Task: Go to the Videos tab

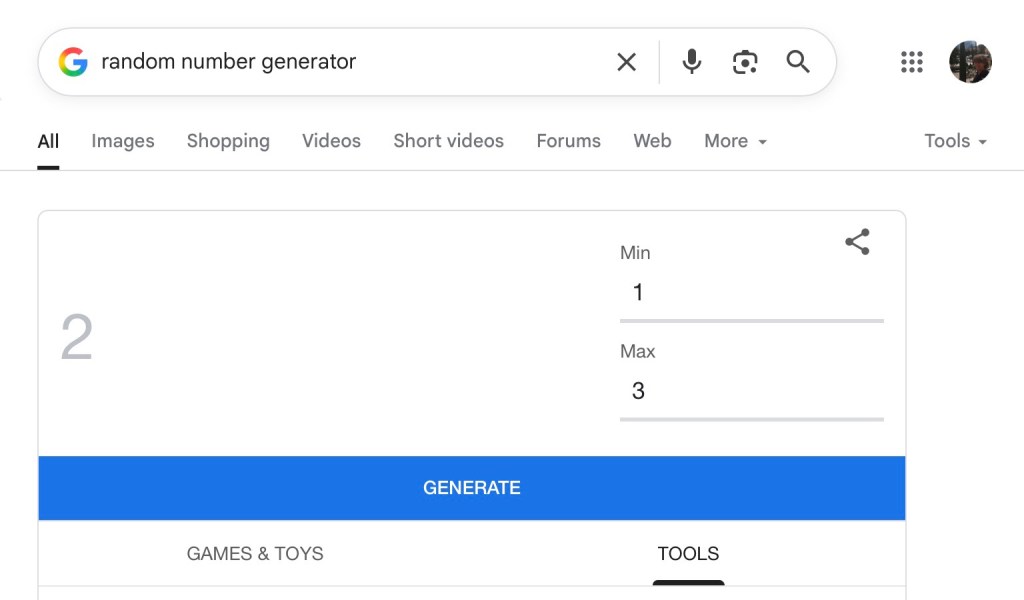Action: pyautogui.click(x=331, y=141)
